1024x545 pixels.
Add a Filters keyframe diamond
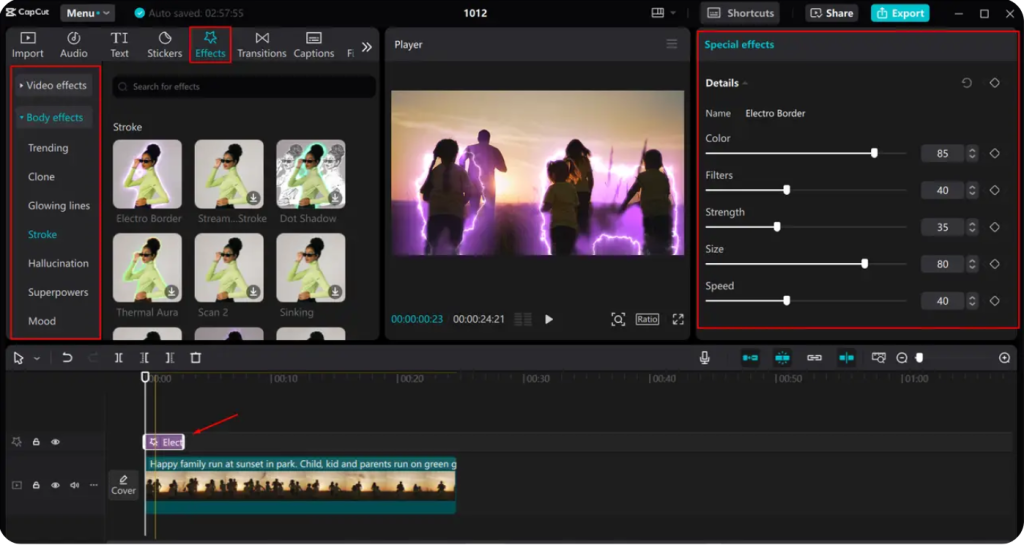[x=994, y=190]
